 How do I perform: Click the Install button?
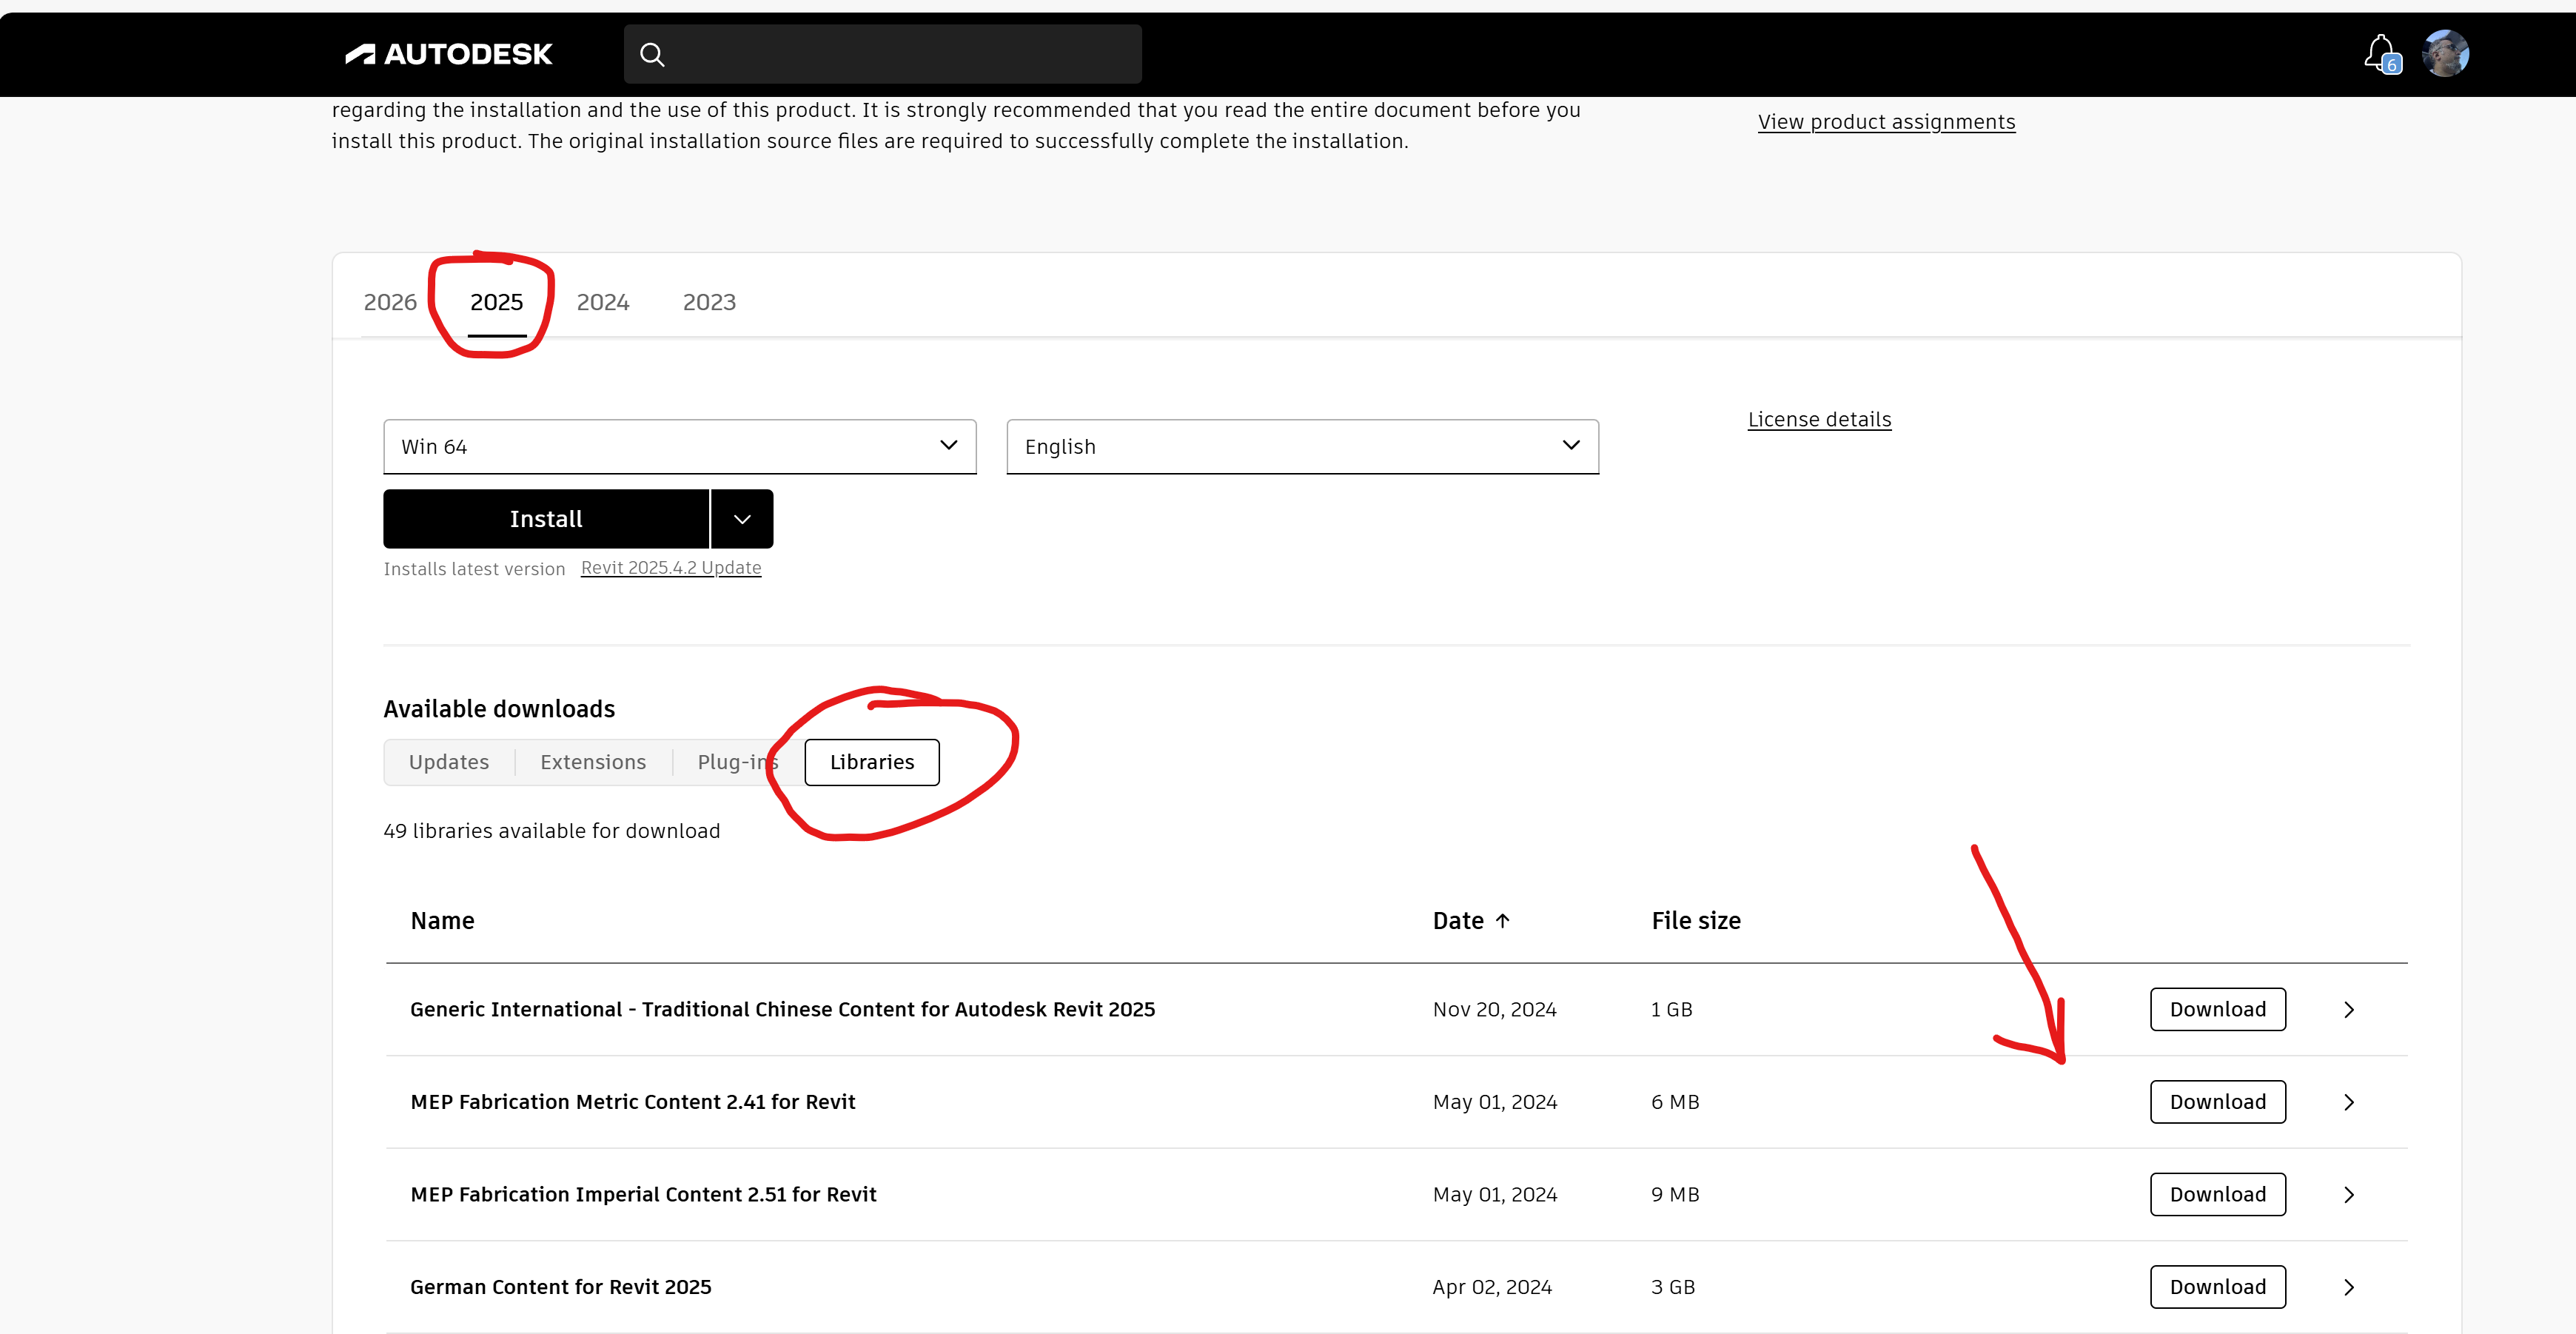(x=546, y=518)
